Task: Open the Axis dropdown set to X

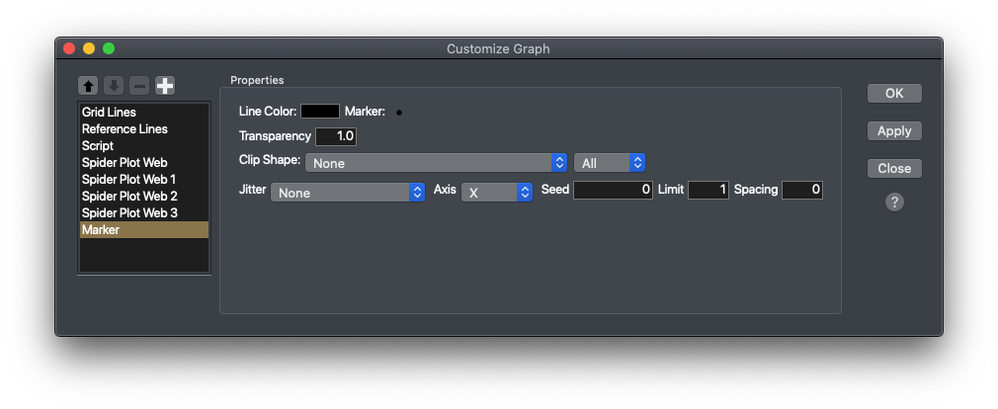Action: click(496, 192)
